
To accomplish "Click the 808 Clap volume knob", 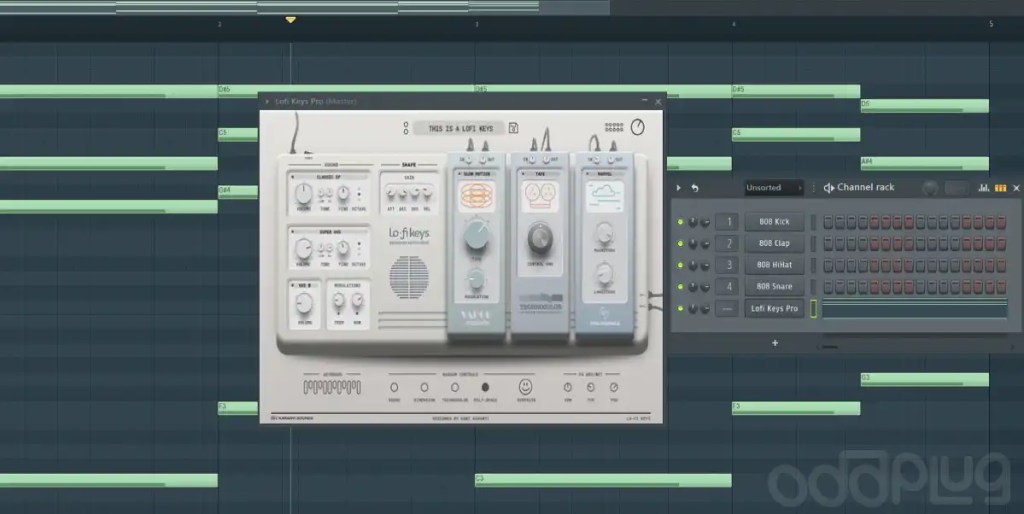I will [x=705, y=244].
